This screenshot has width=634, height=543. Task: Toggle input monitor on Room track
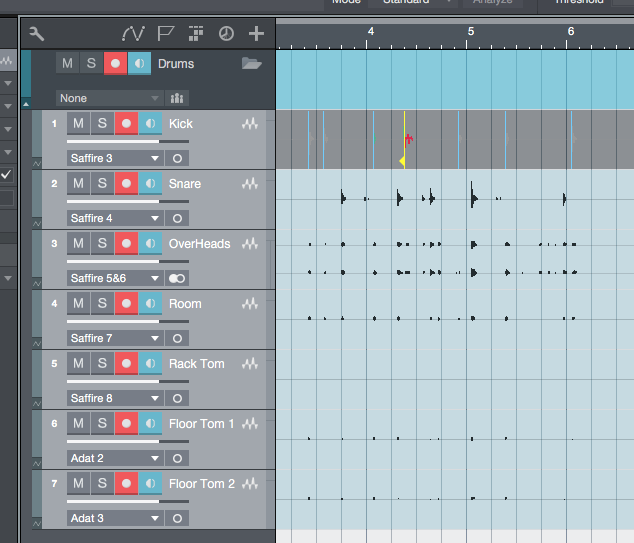(x=150, y=304)
